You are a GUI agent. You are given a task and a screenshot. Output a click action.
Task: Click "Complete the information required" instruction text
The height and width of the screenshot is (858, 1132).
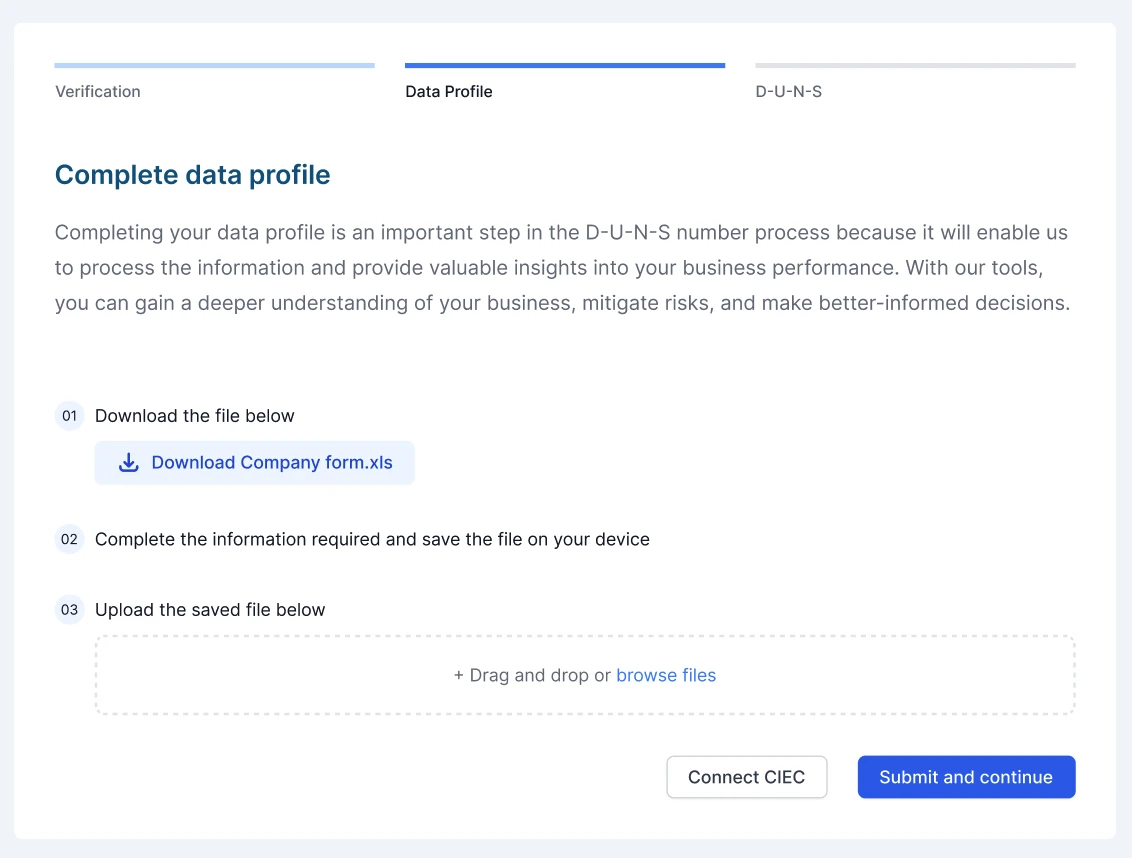pyautogui.click(x=373, y=540)
